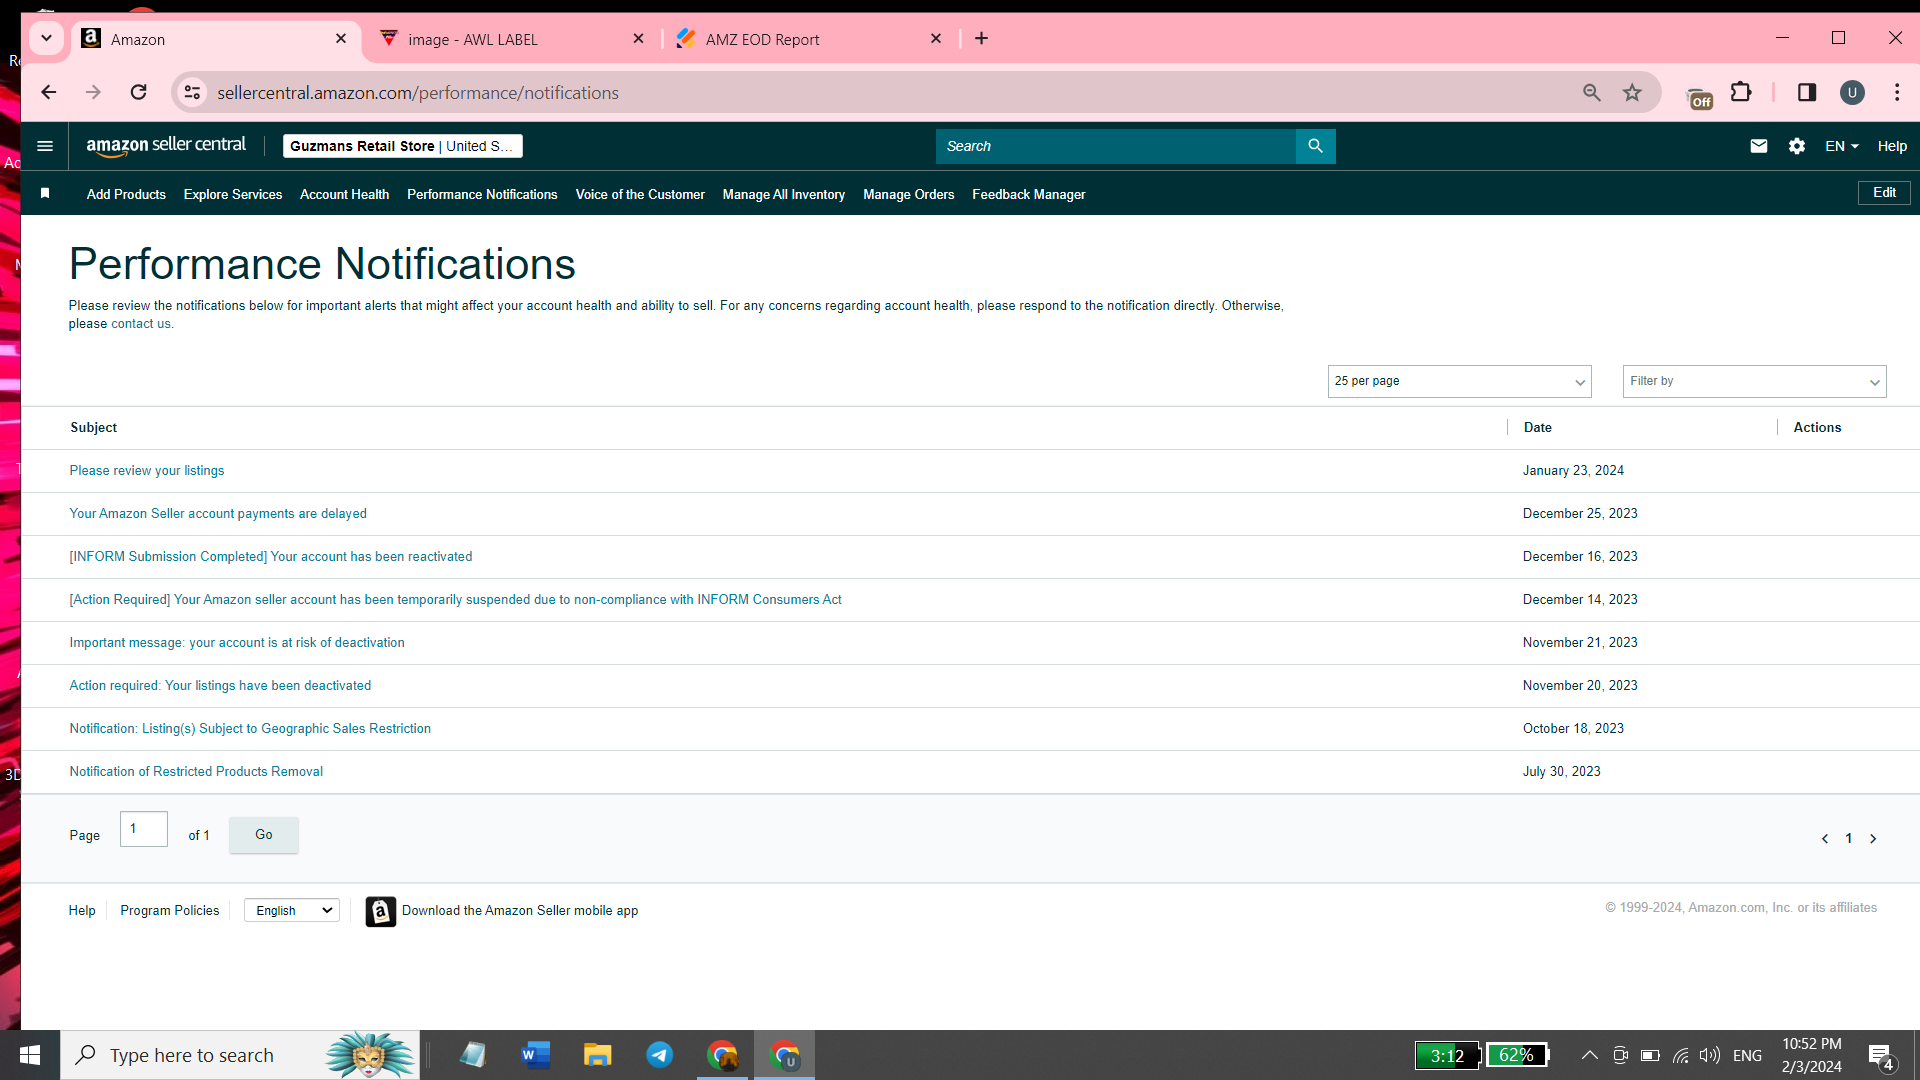Click the Edit navigation bar button
Screen dimensions: 1920x1080
[1884, 193]
